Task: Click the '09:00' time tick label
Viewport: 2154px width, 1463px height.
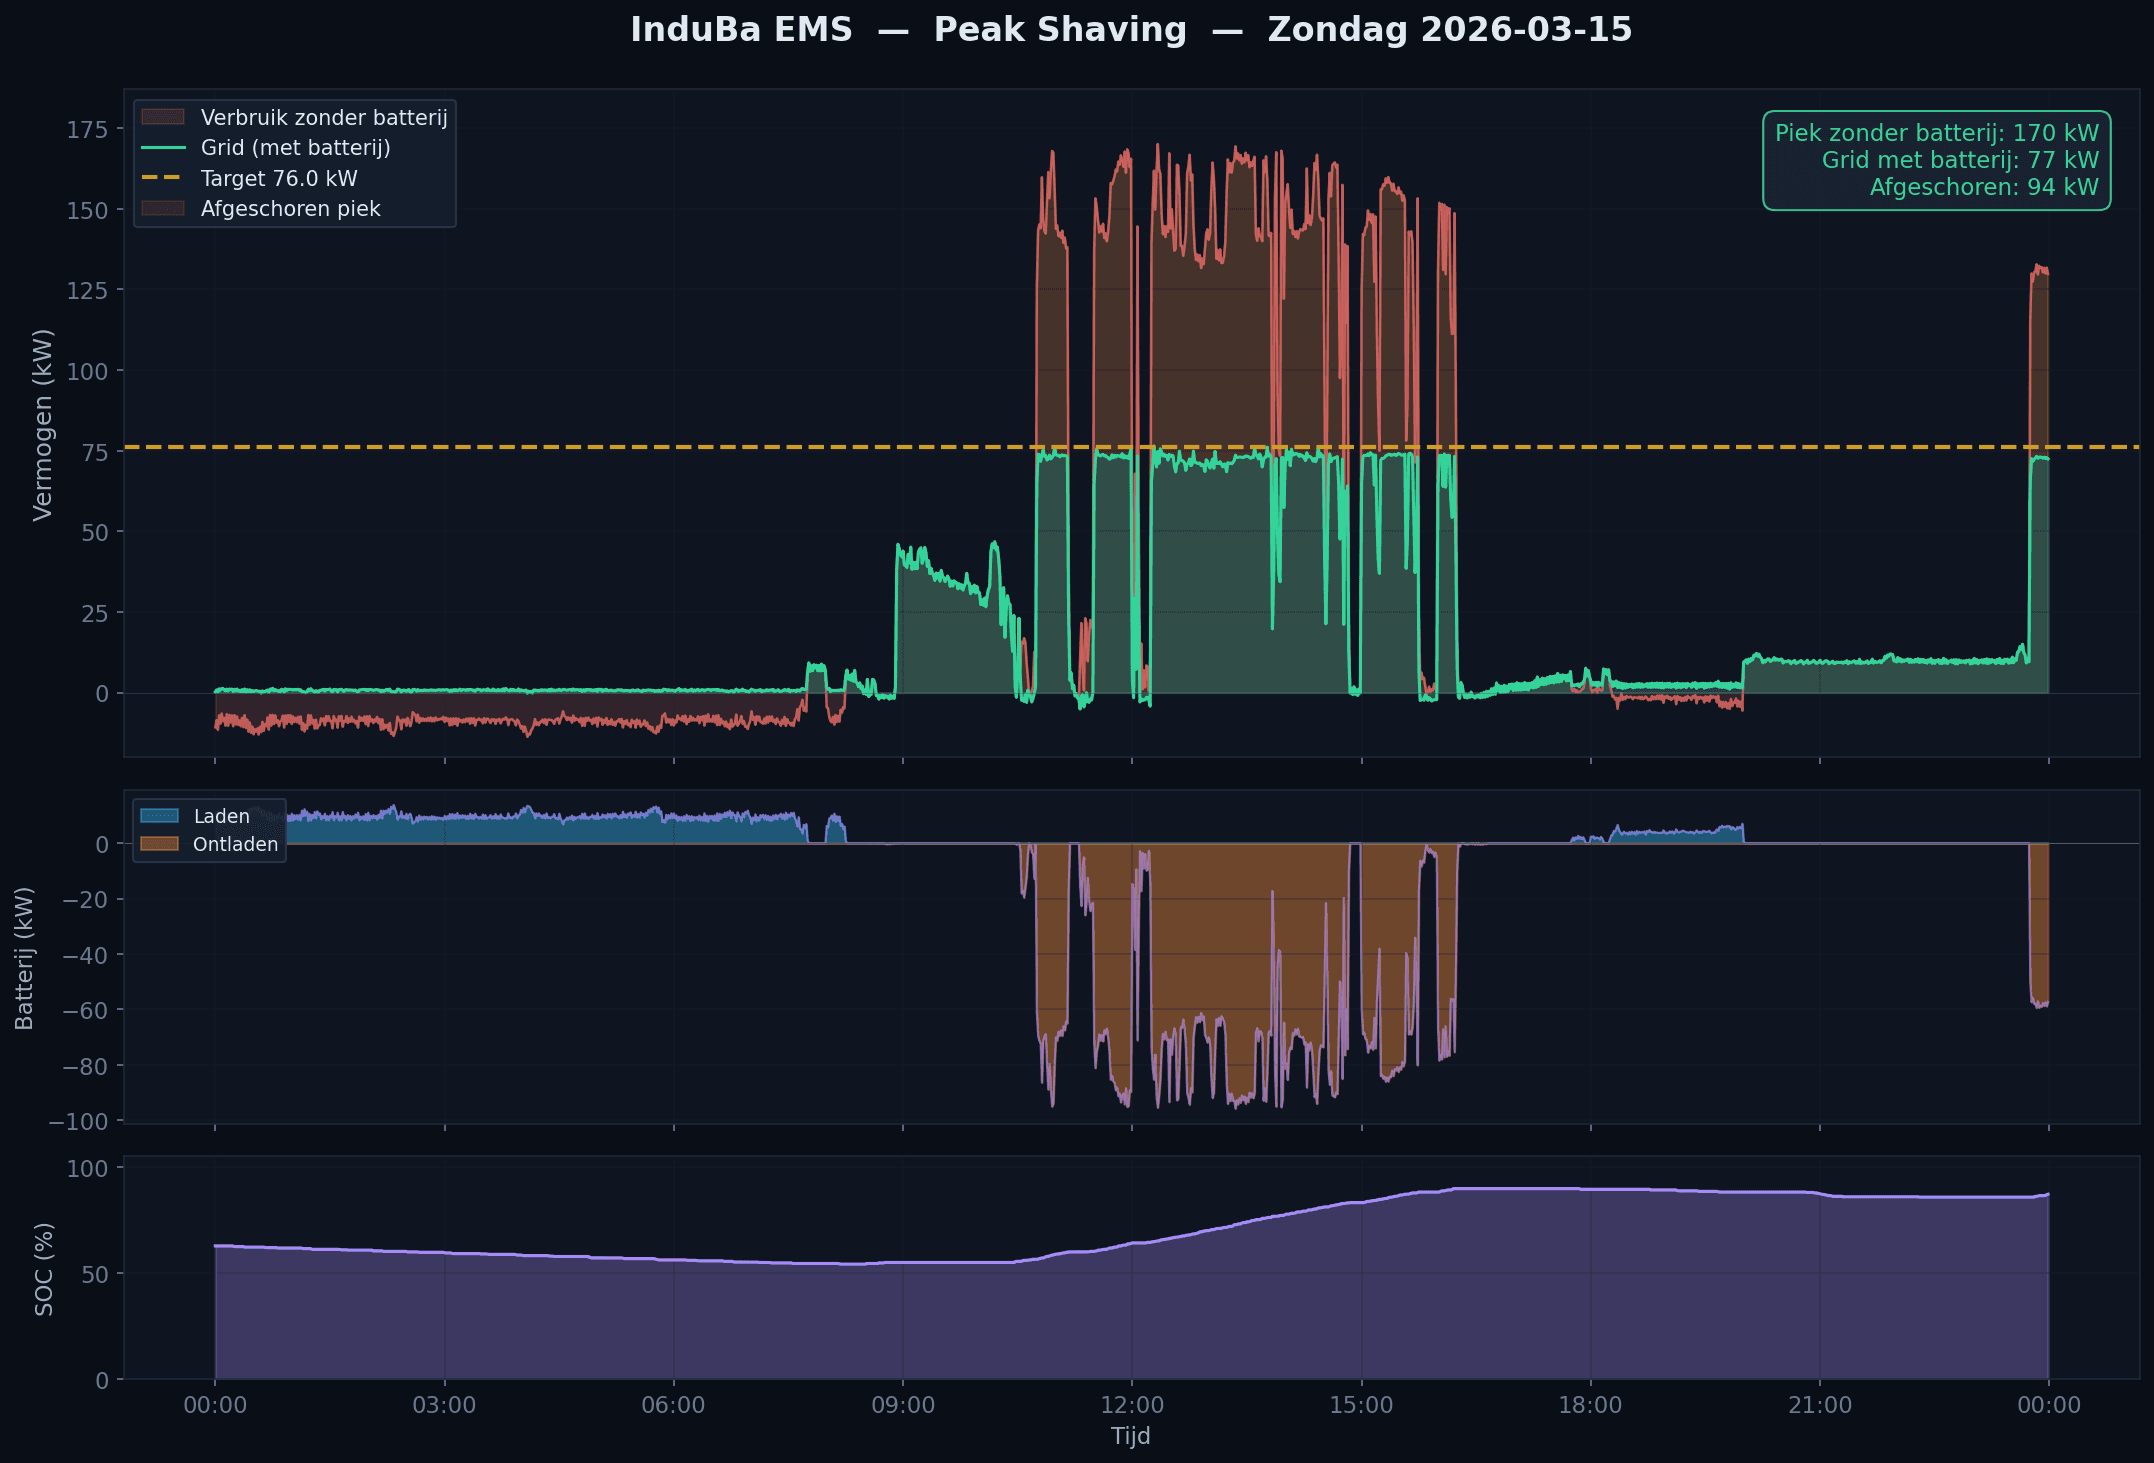Action: click(903, 1405)
